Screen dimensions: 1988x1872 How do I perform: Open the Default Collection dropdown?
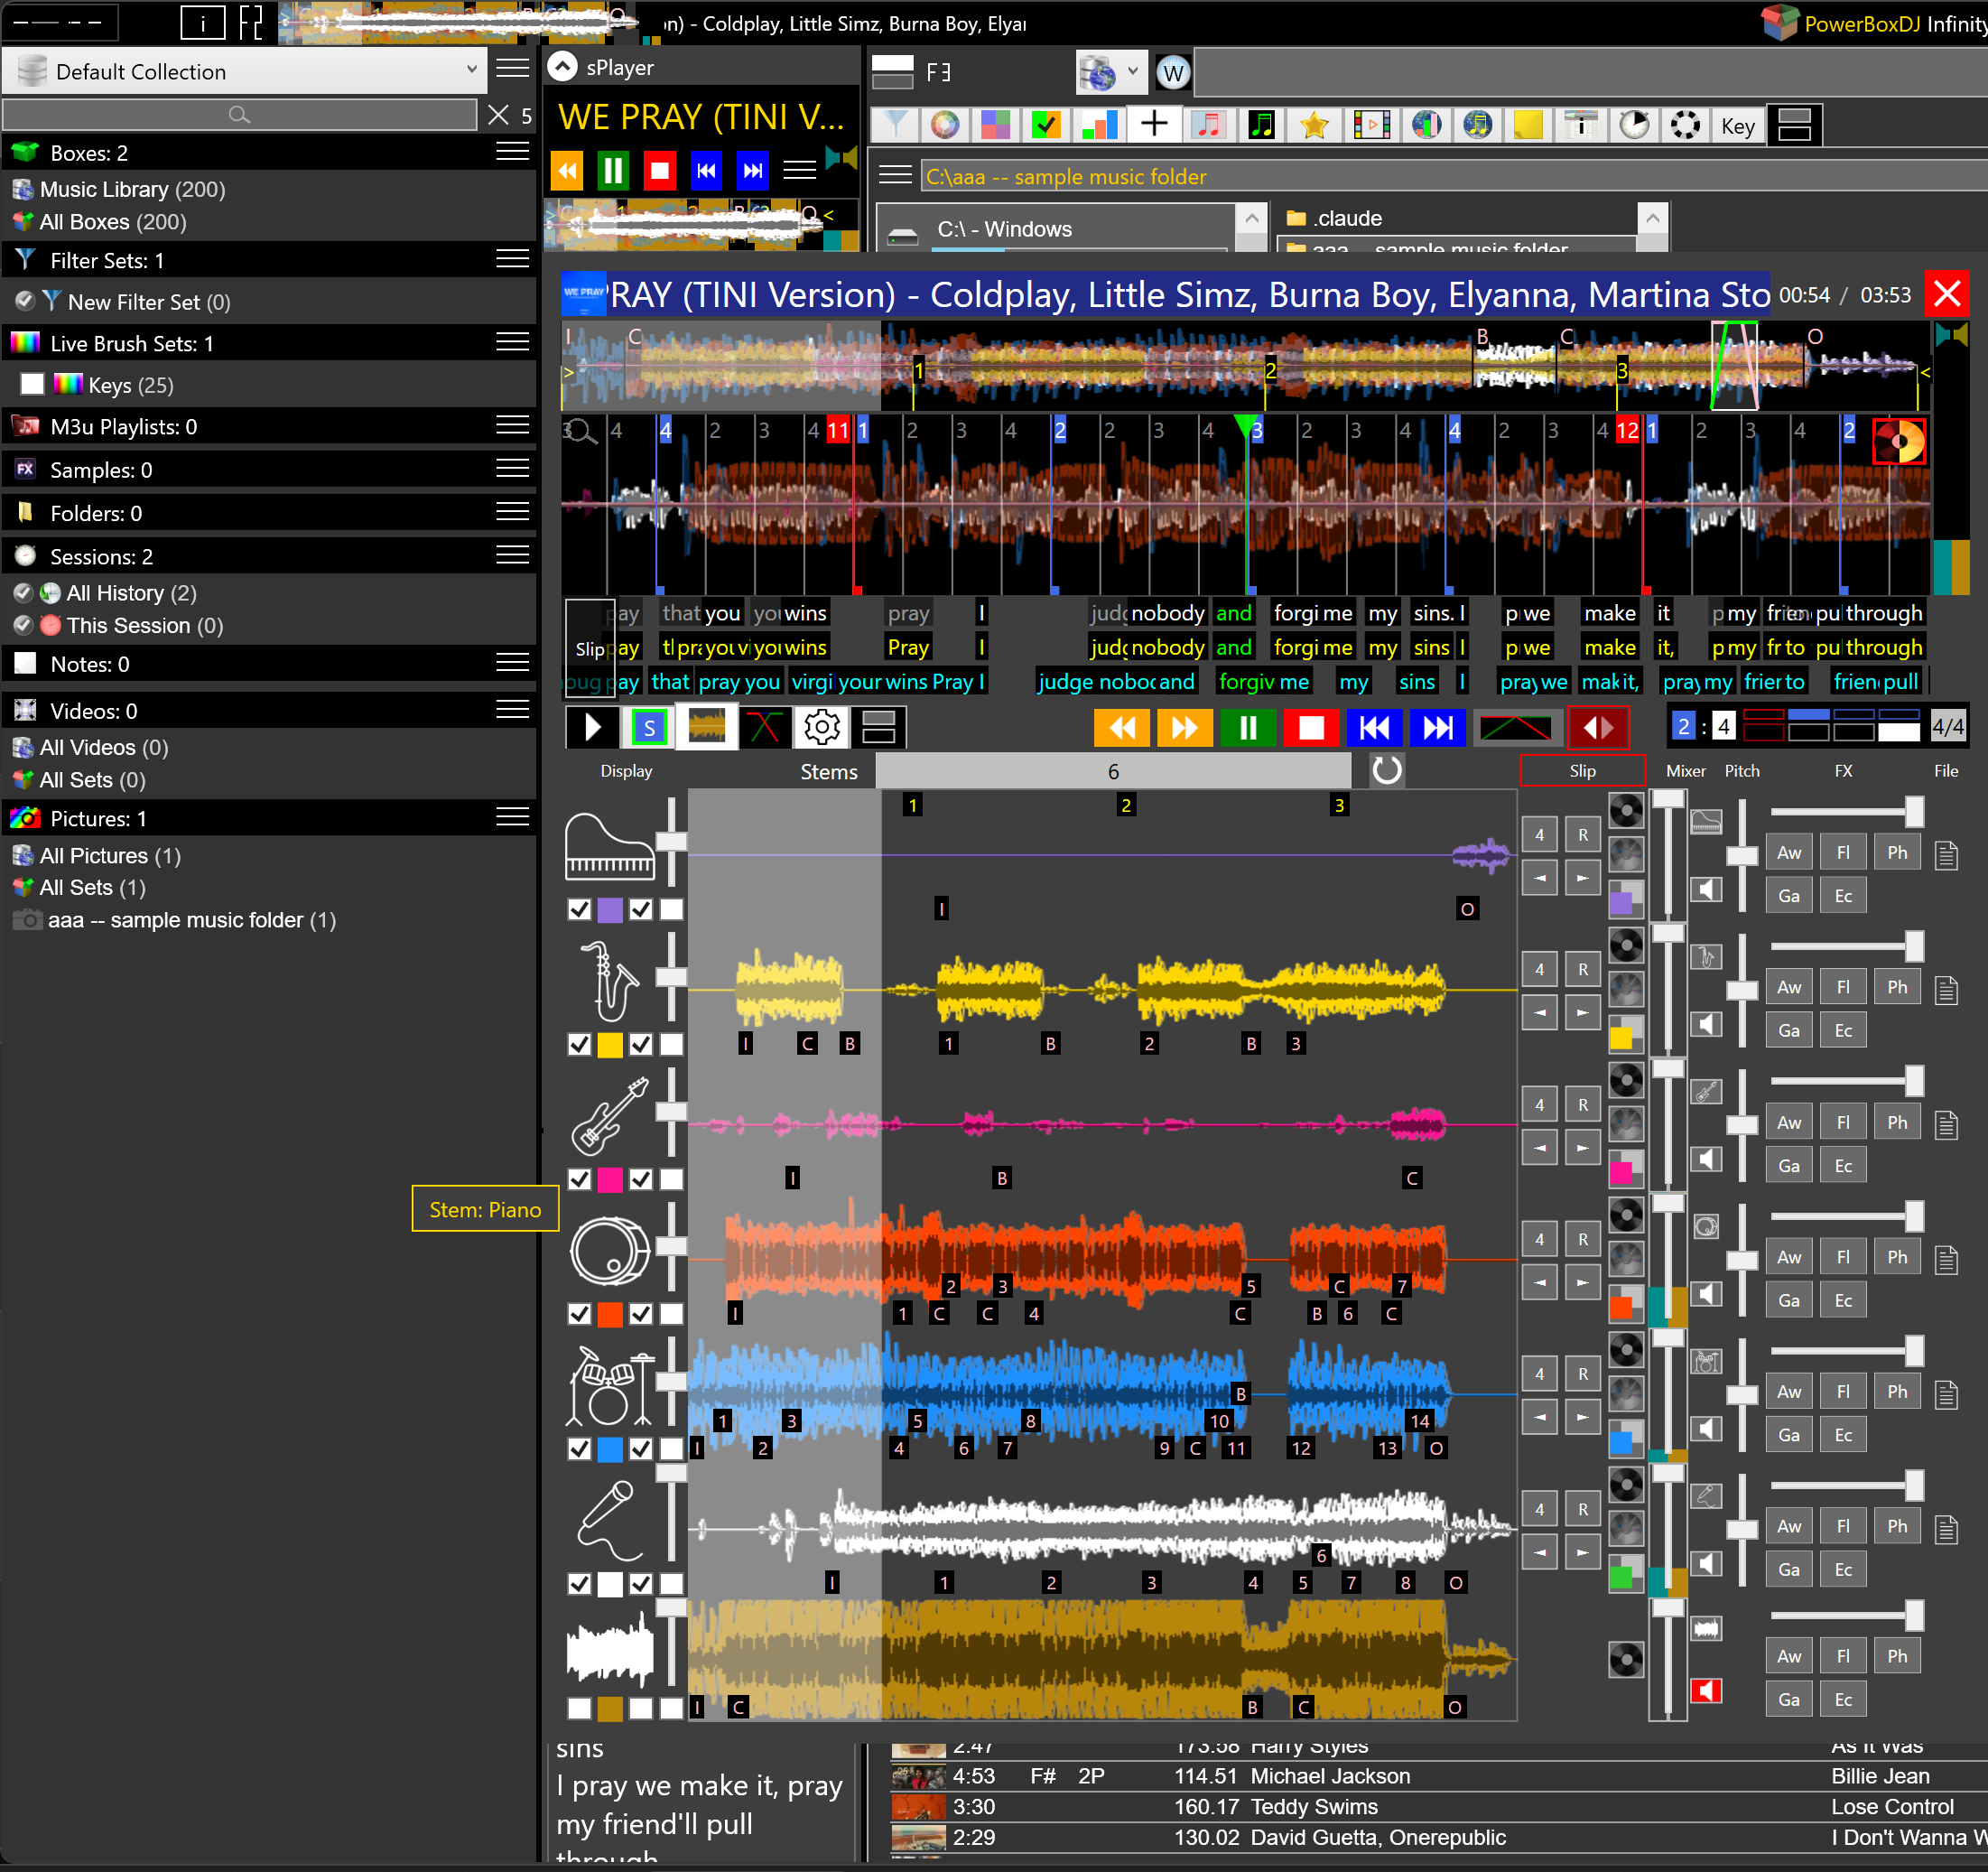tap(244, 71)
